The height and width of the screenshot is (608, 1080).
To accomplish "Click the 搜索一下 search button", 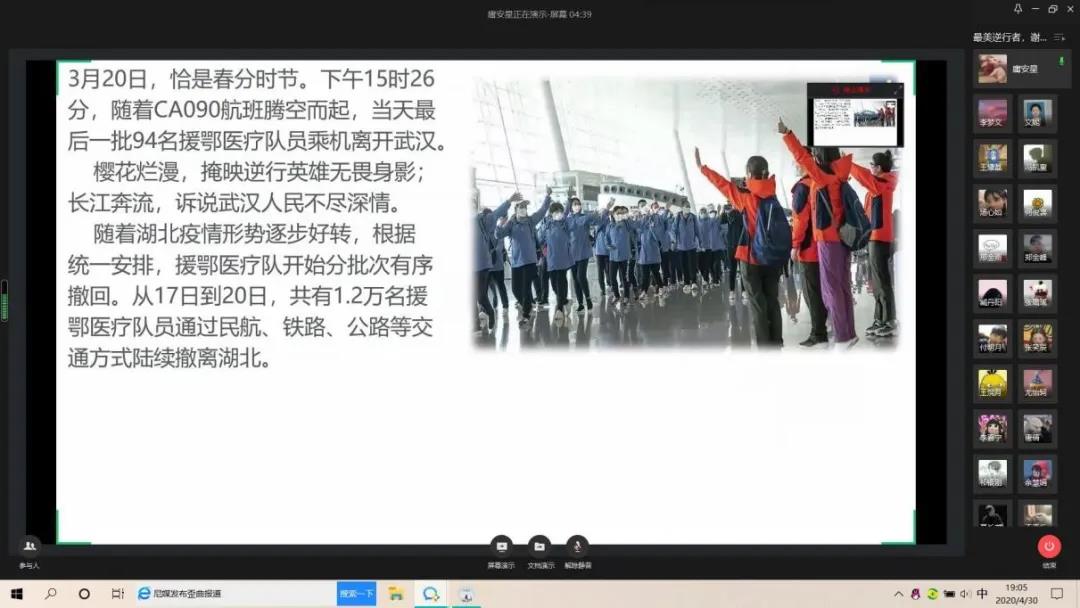I will [356, 594].
